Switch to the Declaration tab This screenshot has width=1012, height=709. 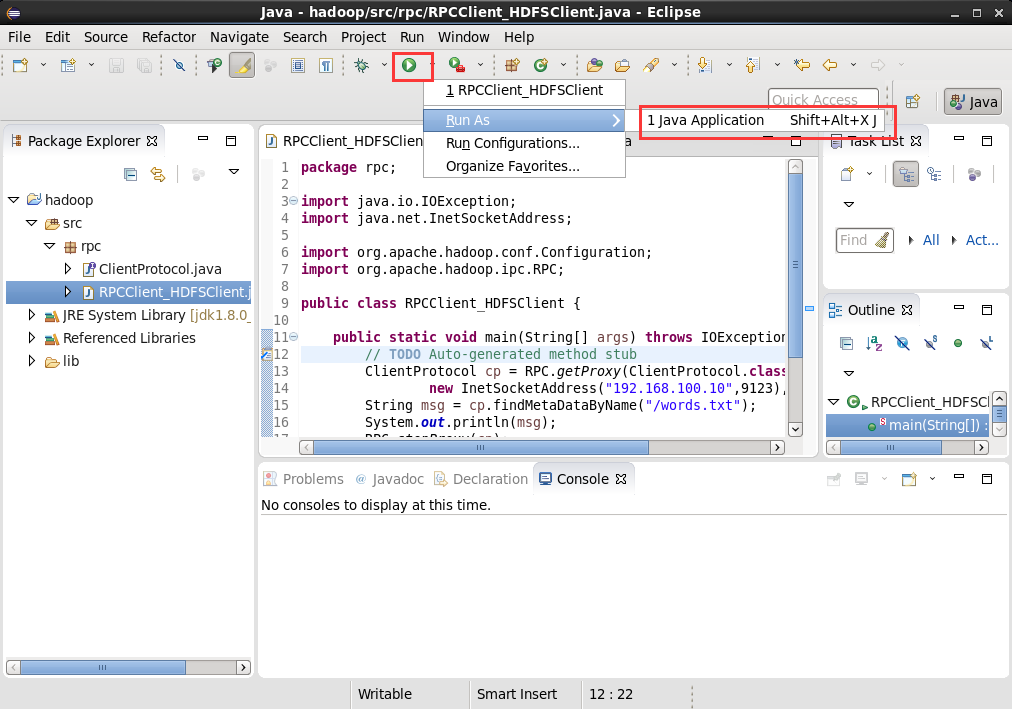click(x=481, y=479)
